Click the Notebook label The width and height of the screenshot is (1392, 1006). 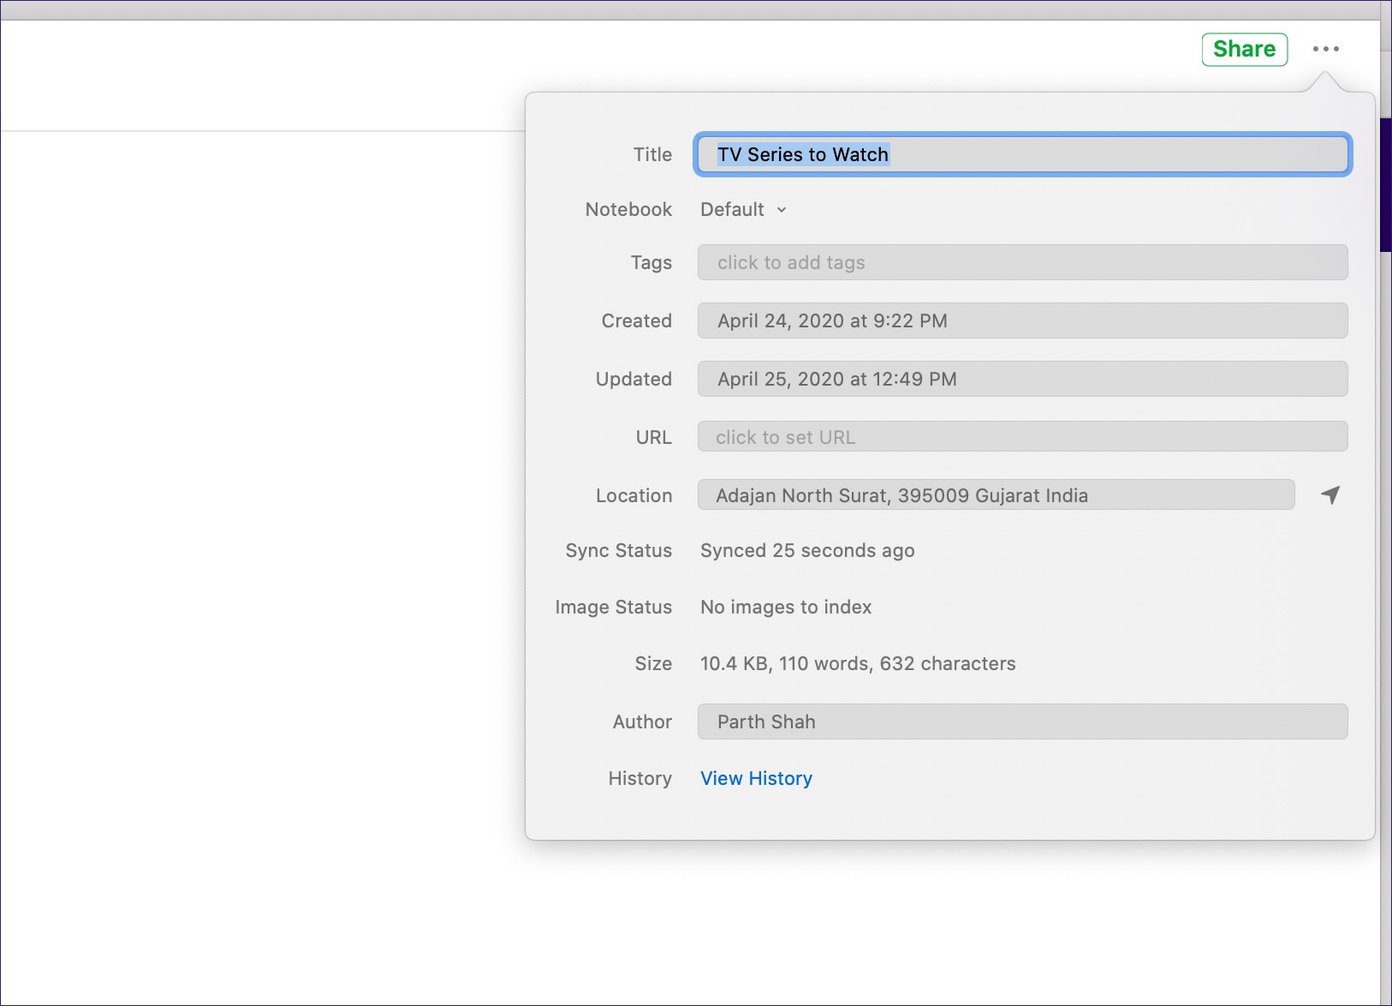628,209
